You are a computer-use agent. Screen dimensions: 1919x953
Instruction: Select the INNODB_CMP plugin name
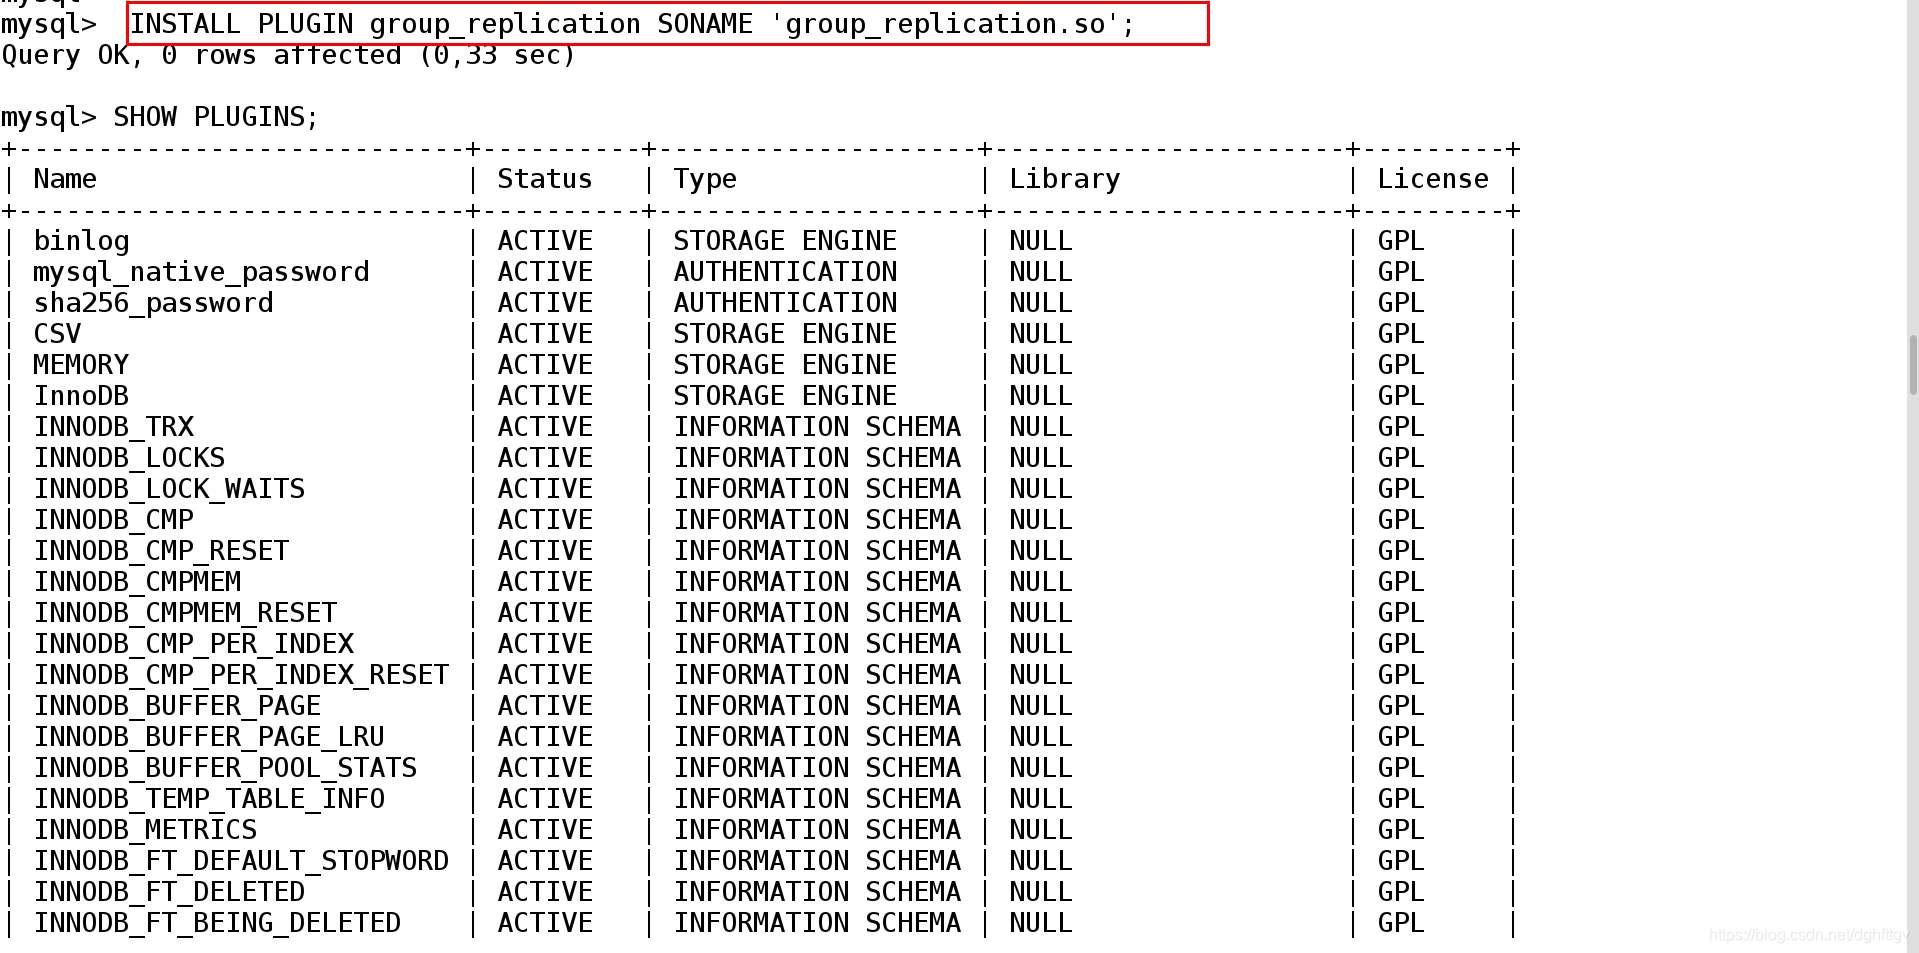(113, 520)
